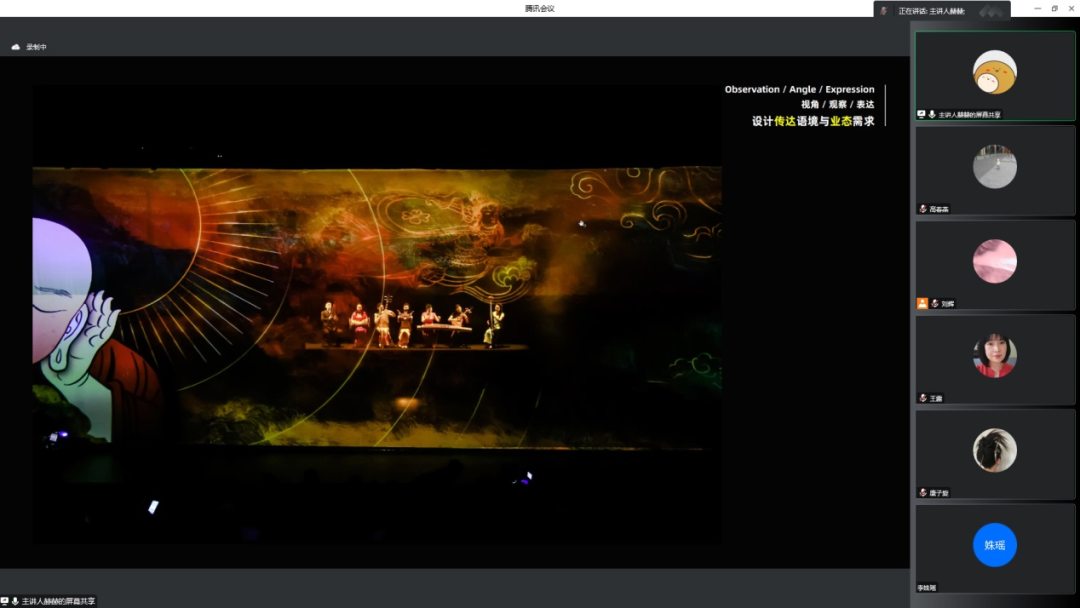Viewport: 1080px width, 608px height.
Task: Click the 录制中 recording status label
Action: [x=37, y=47]
